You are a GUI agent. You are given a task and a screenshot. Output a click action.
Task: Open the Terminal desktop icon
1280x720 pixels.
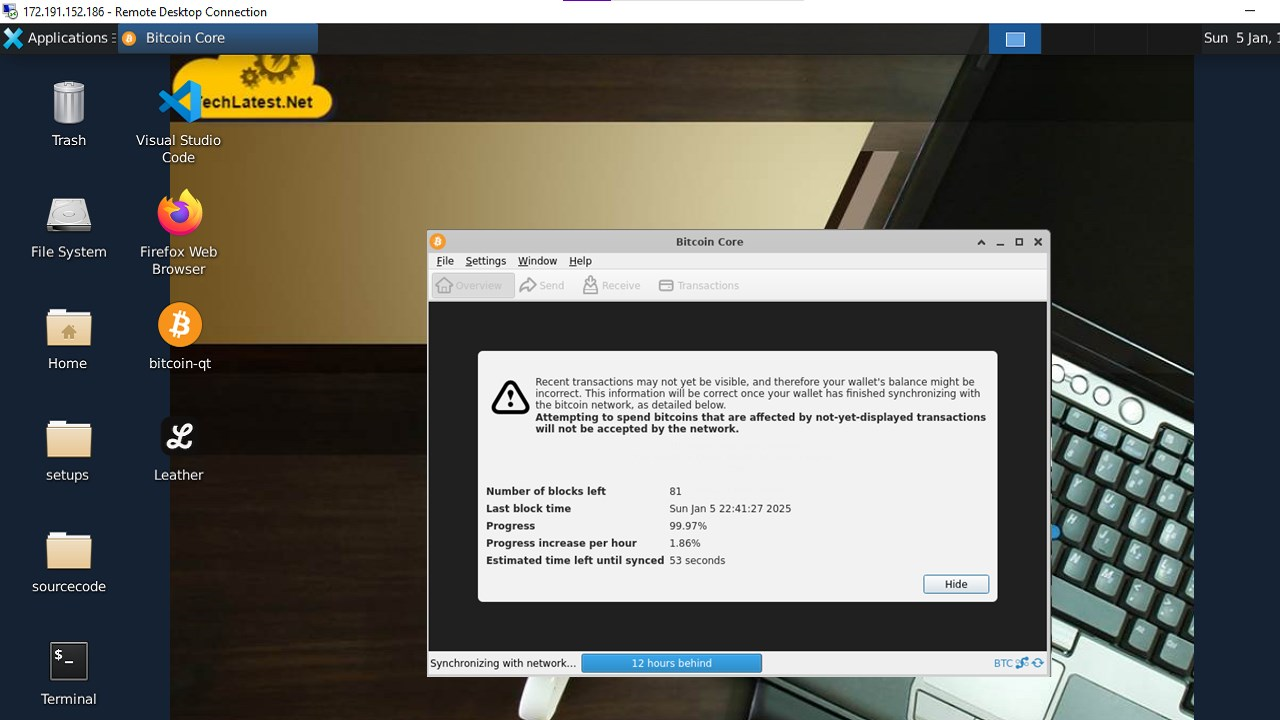69,661
